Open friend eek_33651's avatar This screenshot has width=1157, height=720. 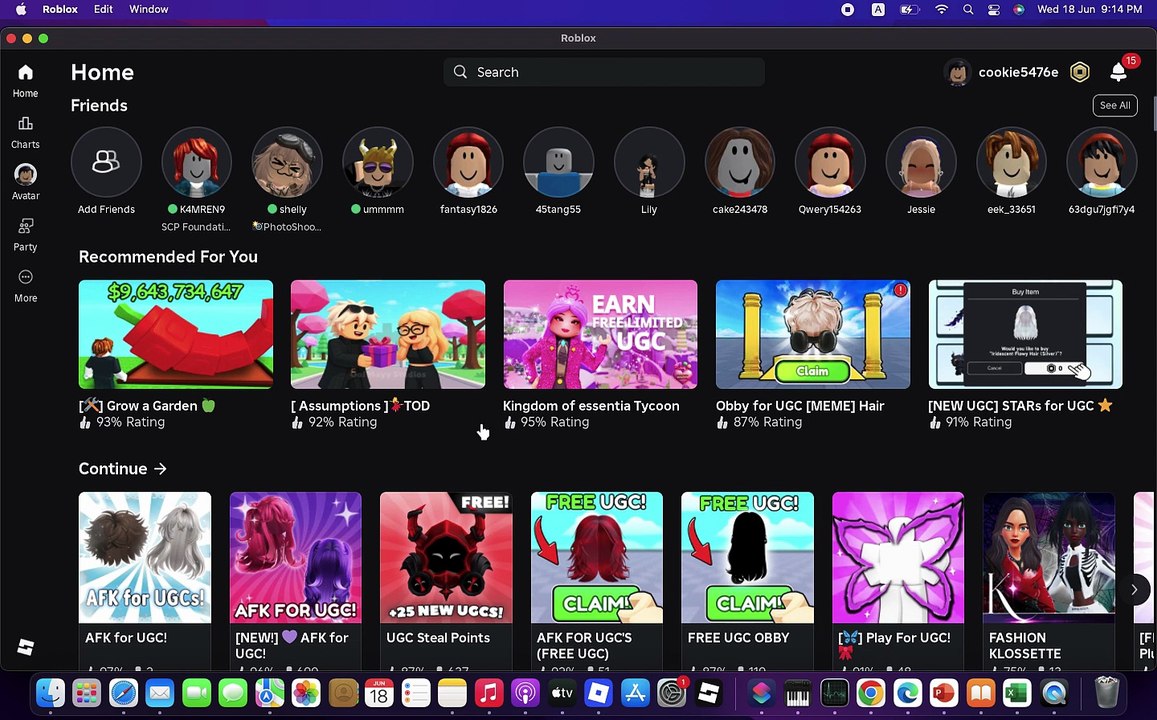1011,162
